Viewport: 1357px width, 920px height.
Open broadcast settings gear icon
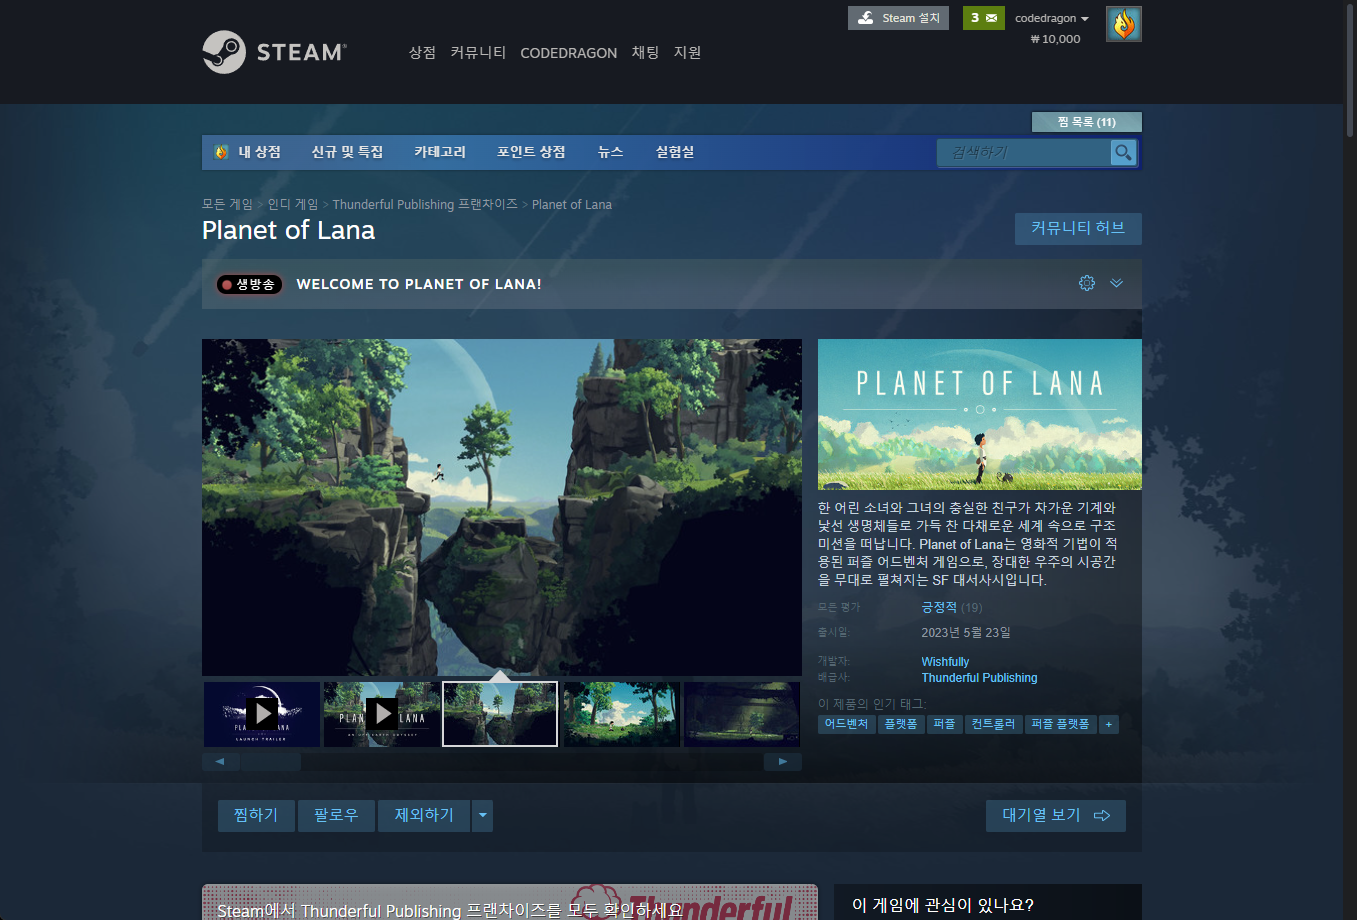click(1087, 283)
